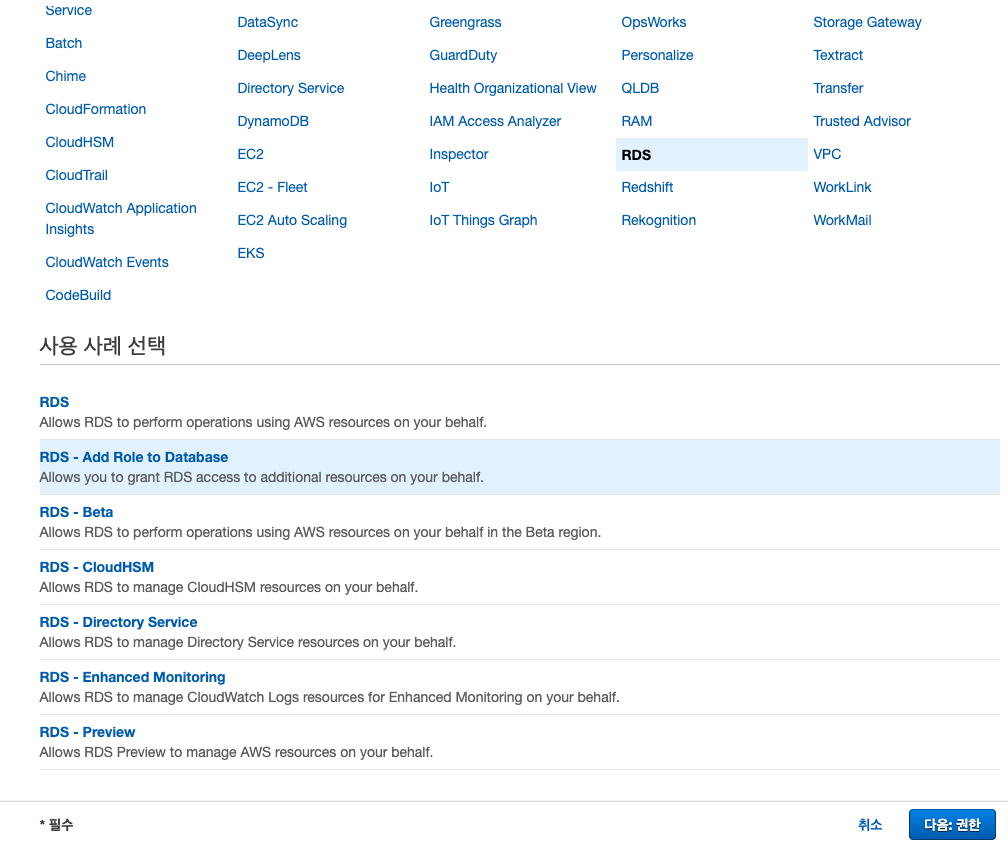Select the CloudFormation service
The width and height of the screenshot is (1008, 843).
[96, 109]
